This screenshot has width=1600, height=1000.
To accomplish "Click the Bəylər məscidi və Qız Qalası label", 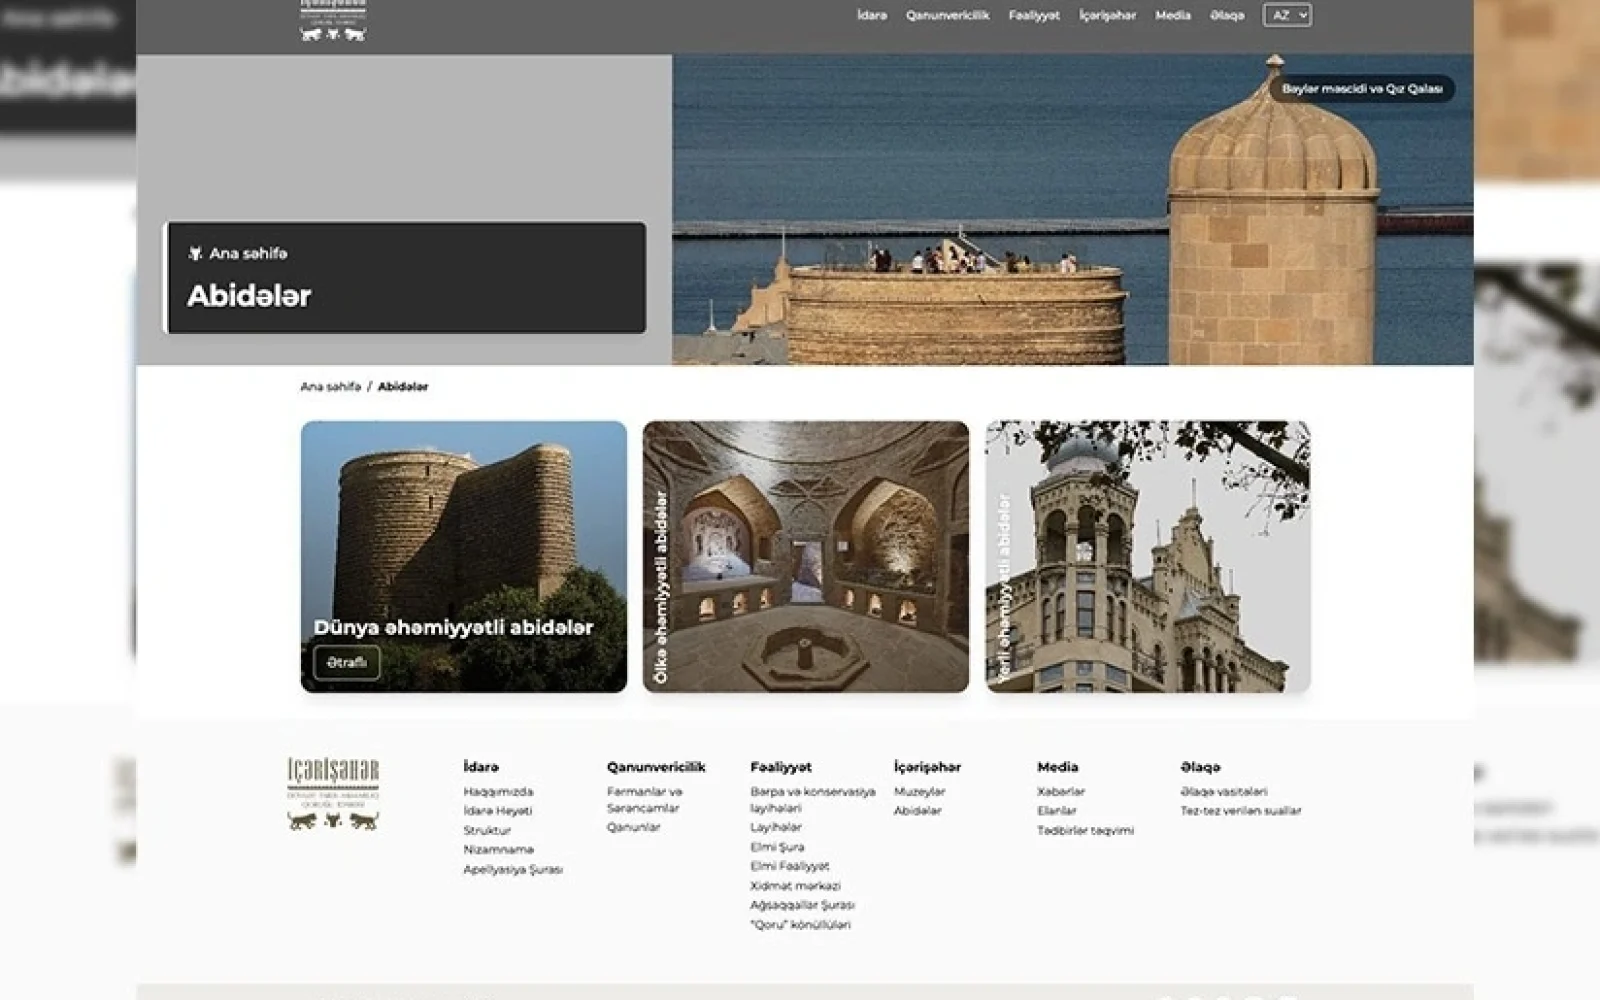I will coord(1361,89).
